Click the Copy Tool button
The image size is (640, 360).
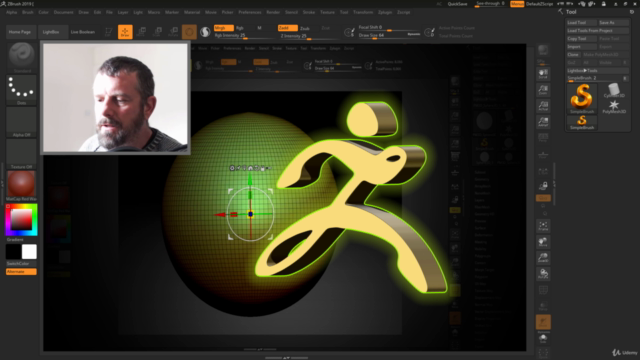[581, 38]
